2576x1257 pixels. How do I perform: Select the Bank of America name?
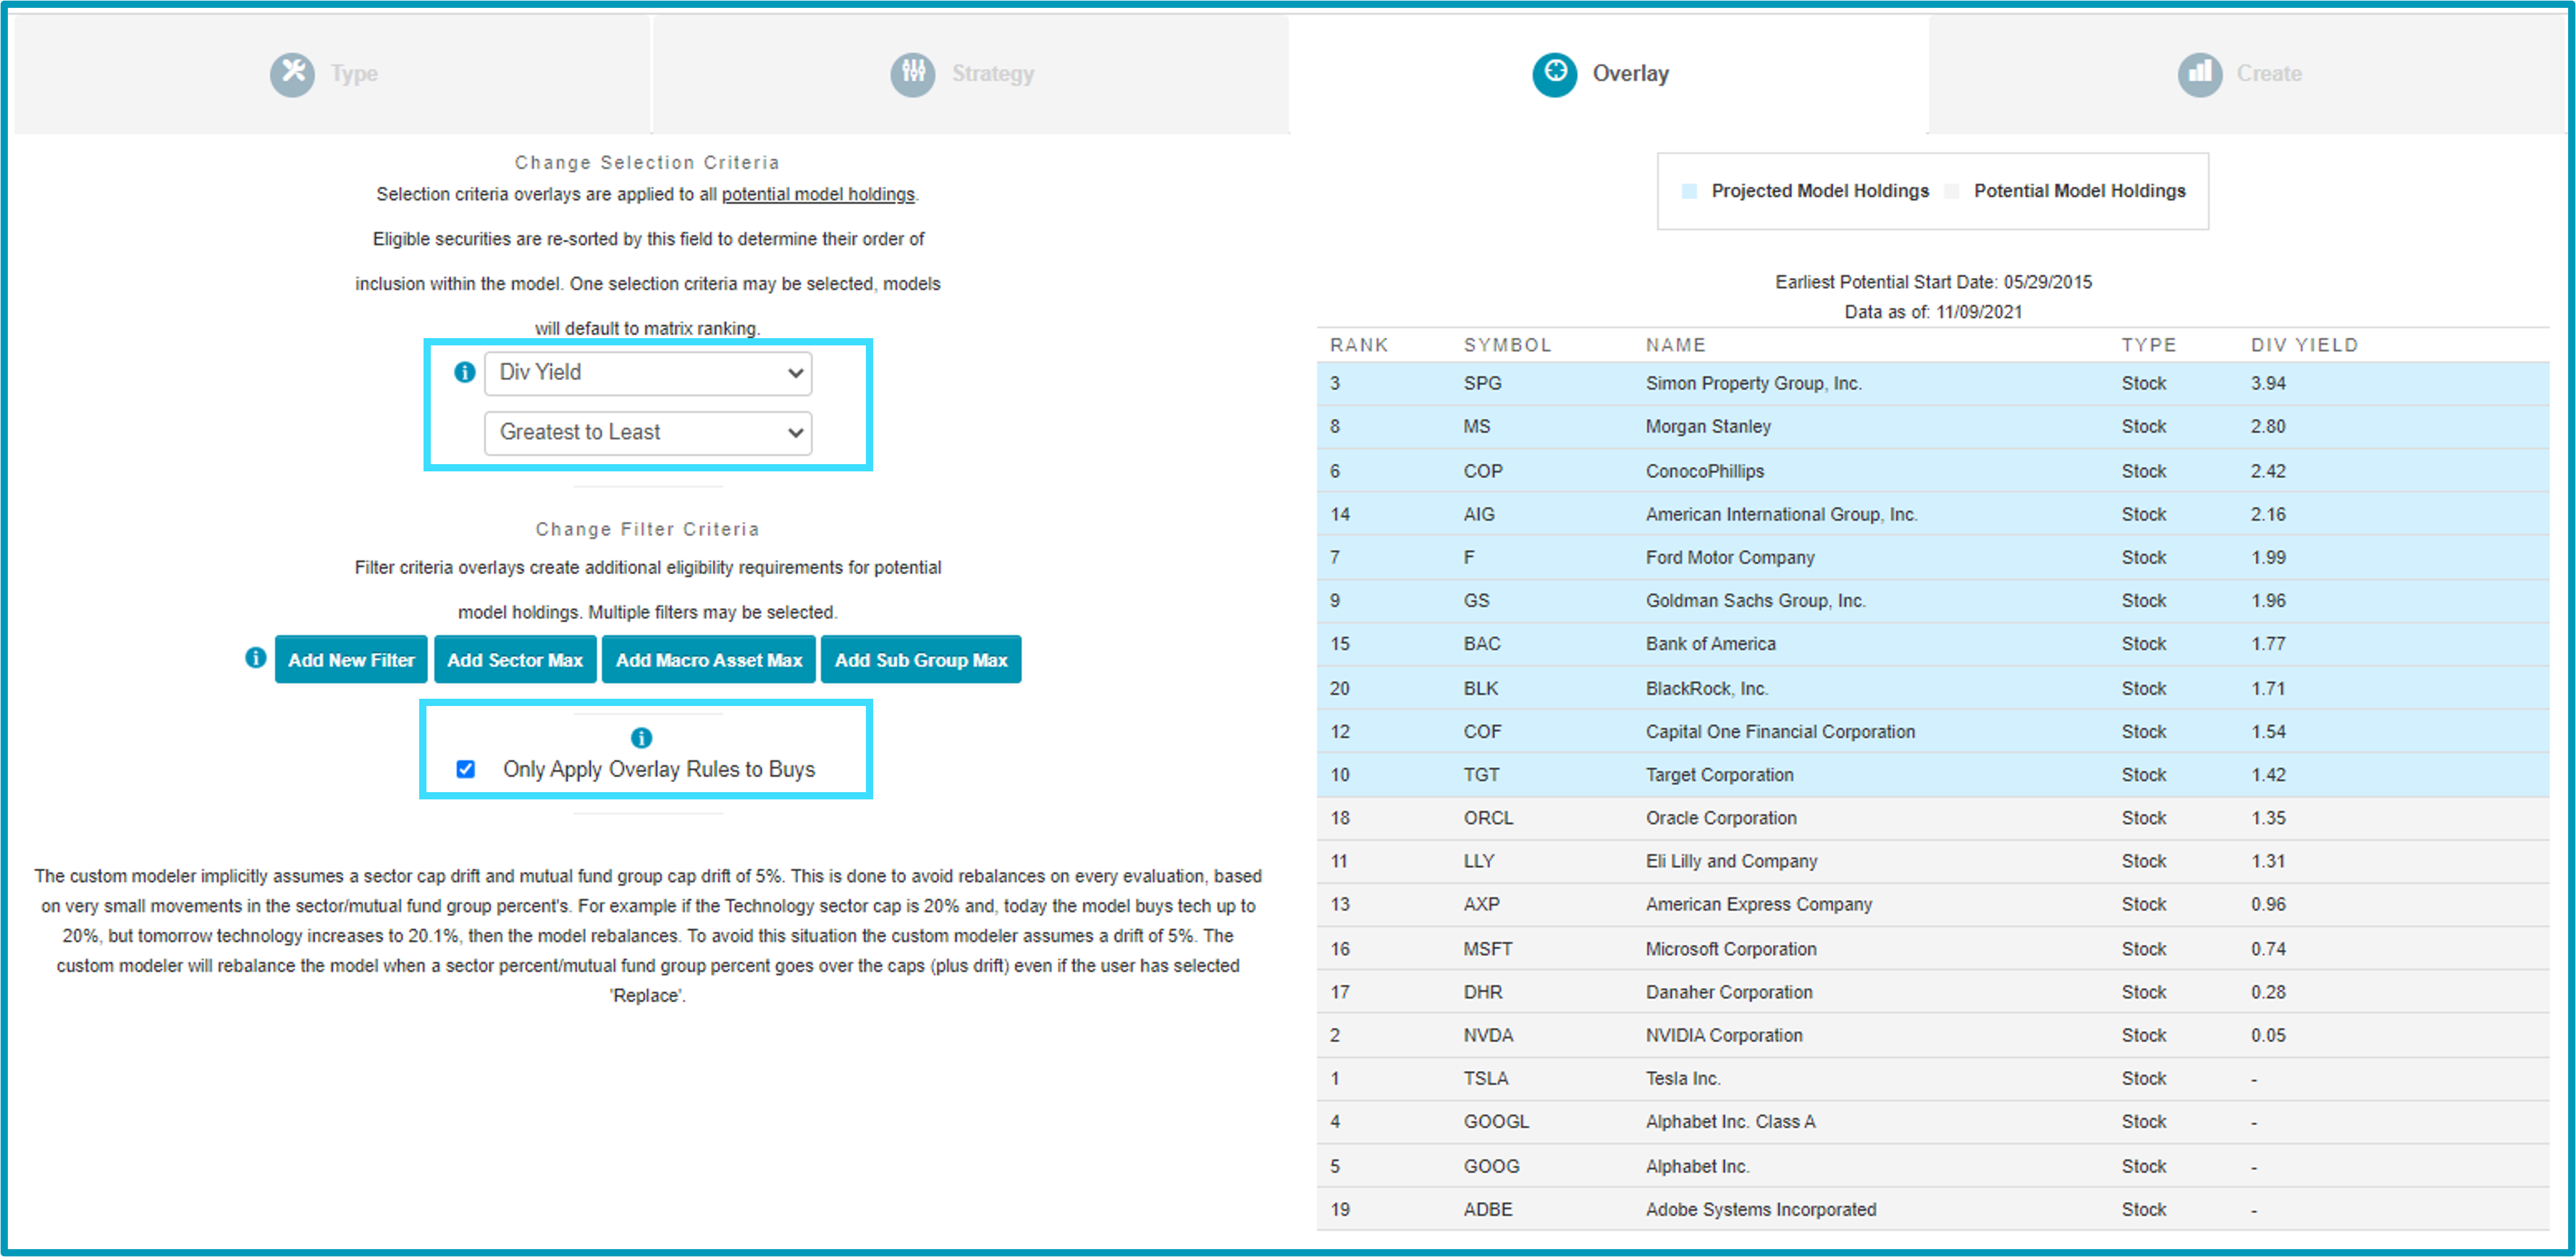point(1710,644)
